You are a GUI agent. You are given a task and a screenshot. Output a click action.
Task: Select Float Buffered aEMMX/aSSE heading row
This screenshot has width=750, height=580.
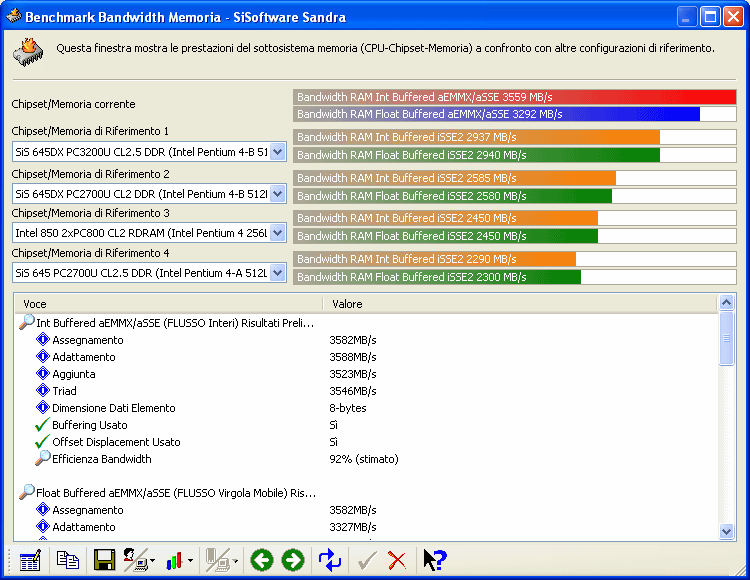click(176, 493)
